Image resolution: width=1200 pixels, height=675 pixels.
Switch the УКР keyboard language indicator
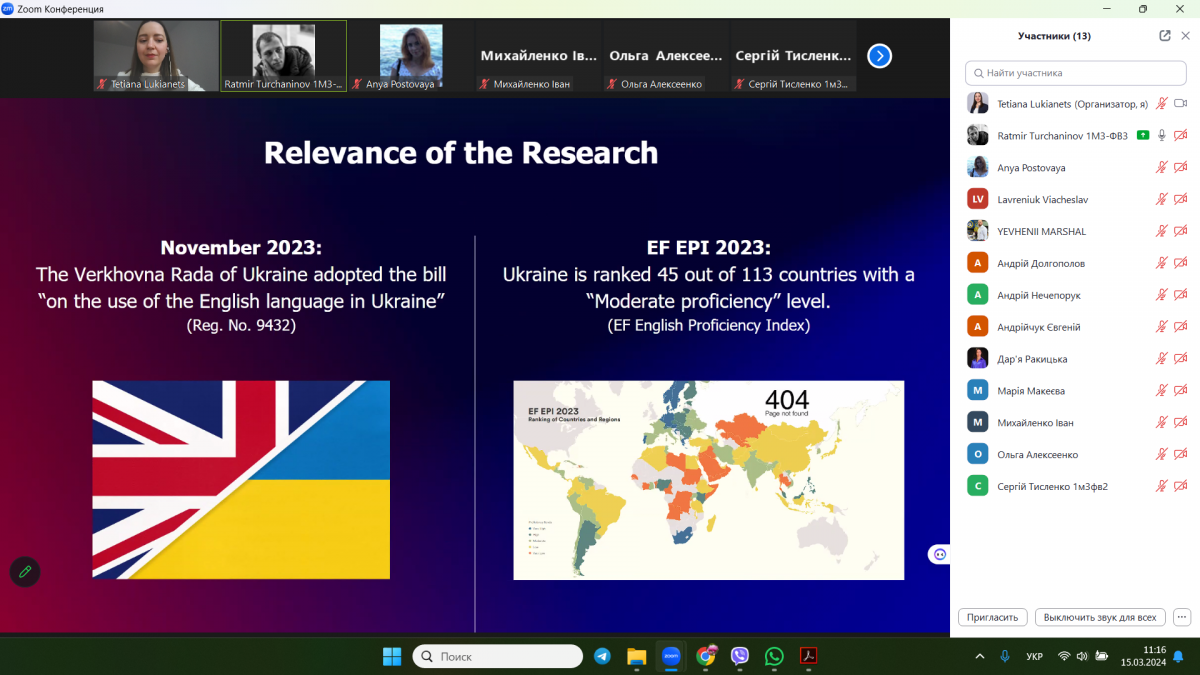1035,656
